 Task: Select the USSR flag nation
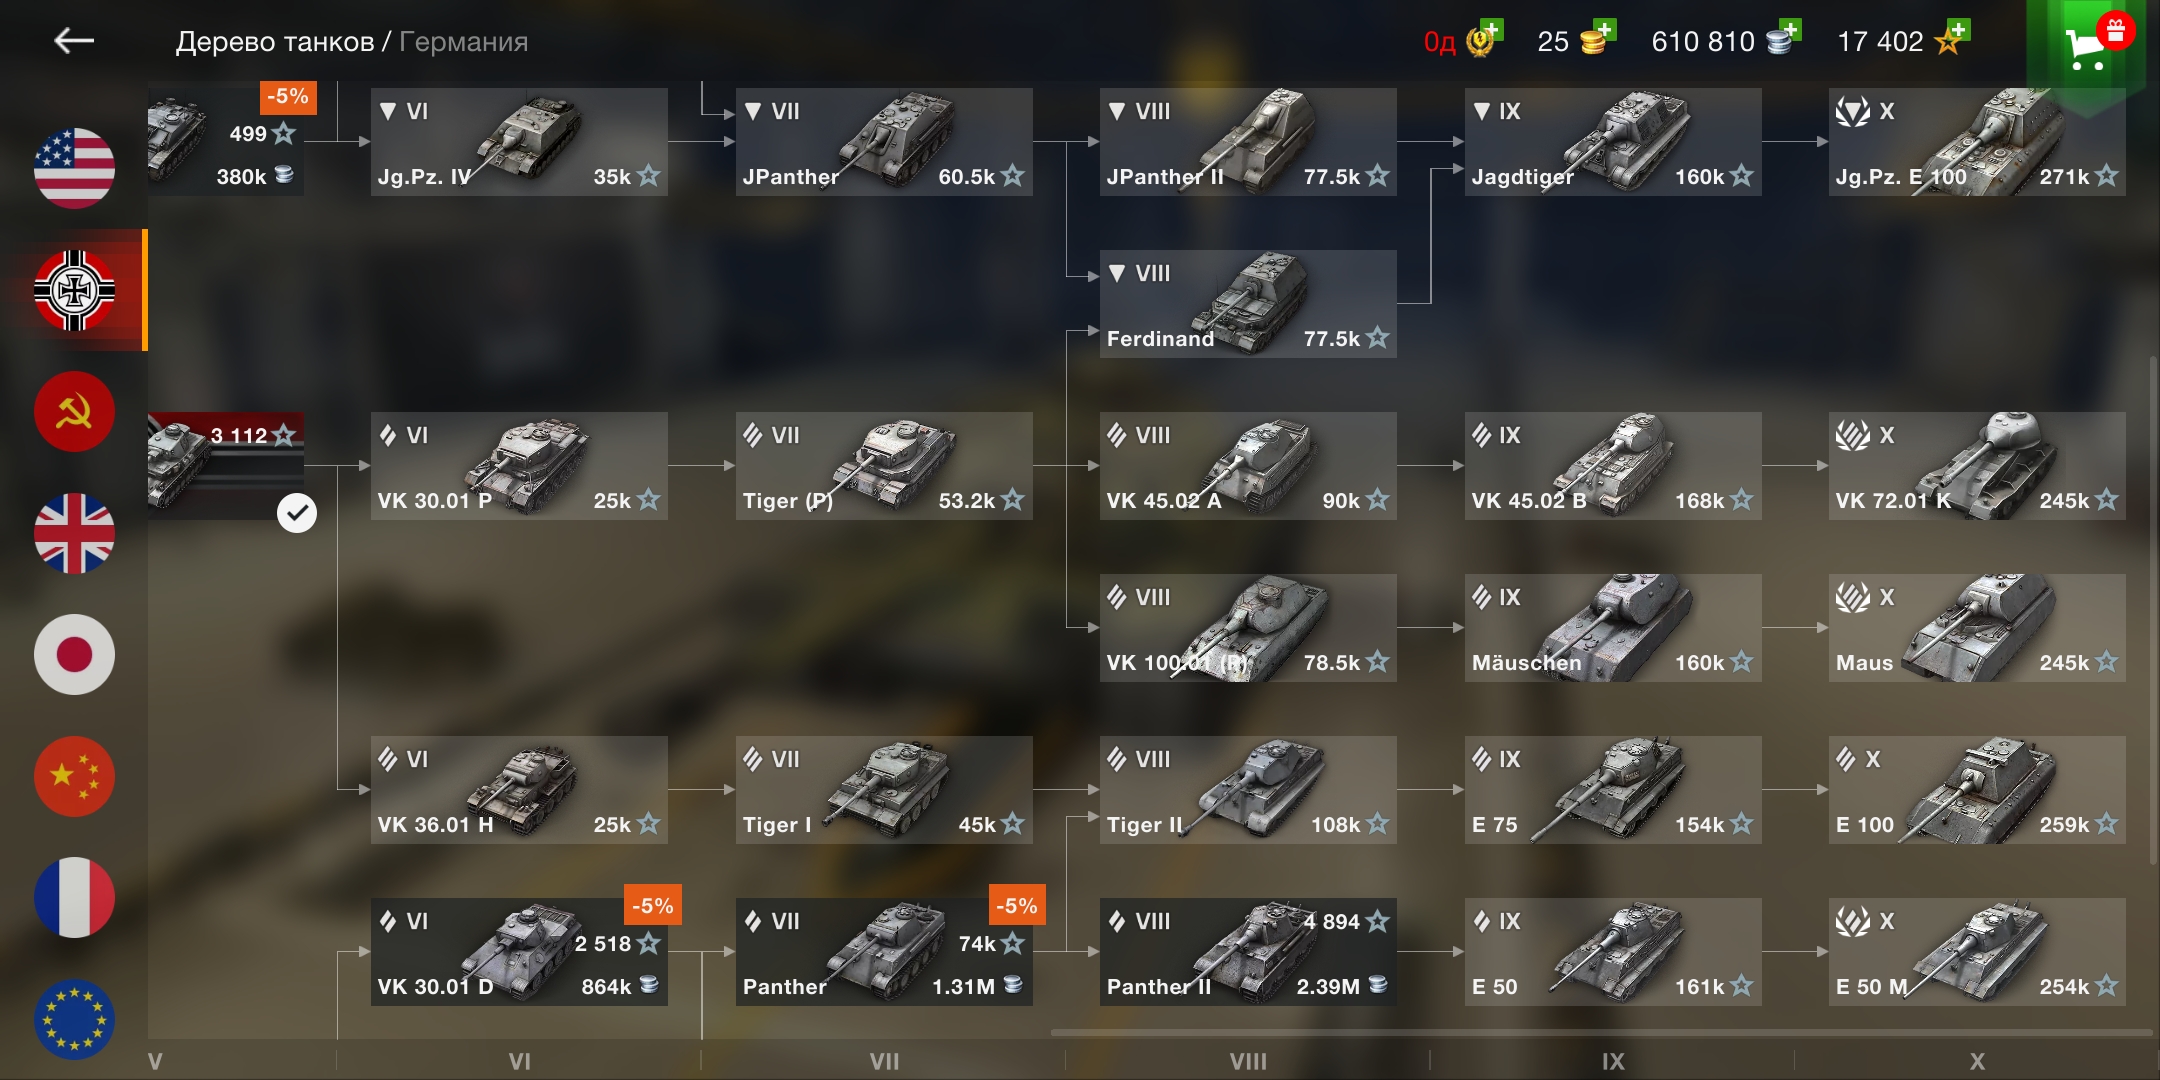[74, 411]
